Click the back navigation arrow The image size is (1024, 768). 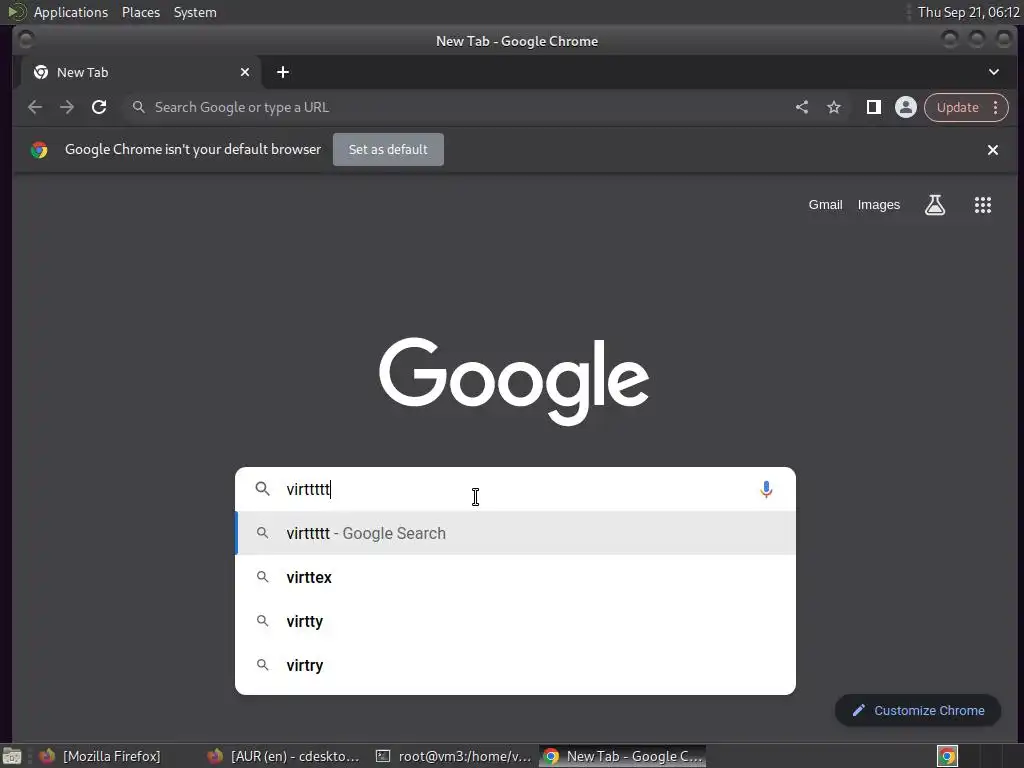point(35,107)
